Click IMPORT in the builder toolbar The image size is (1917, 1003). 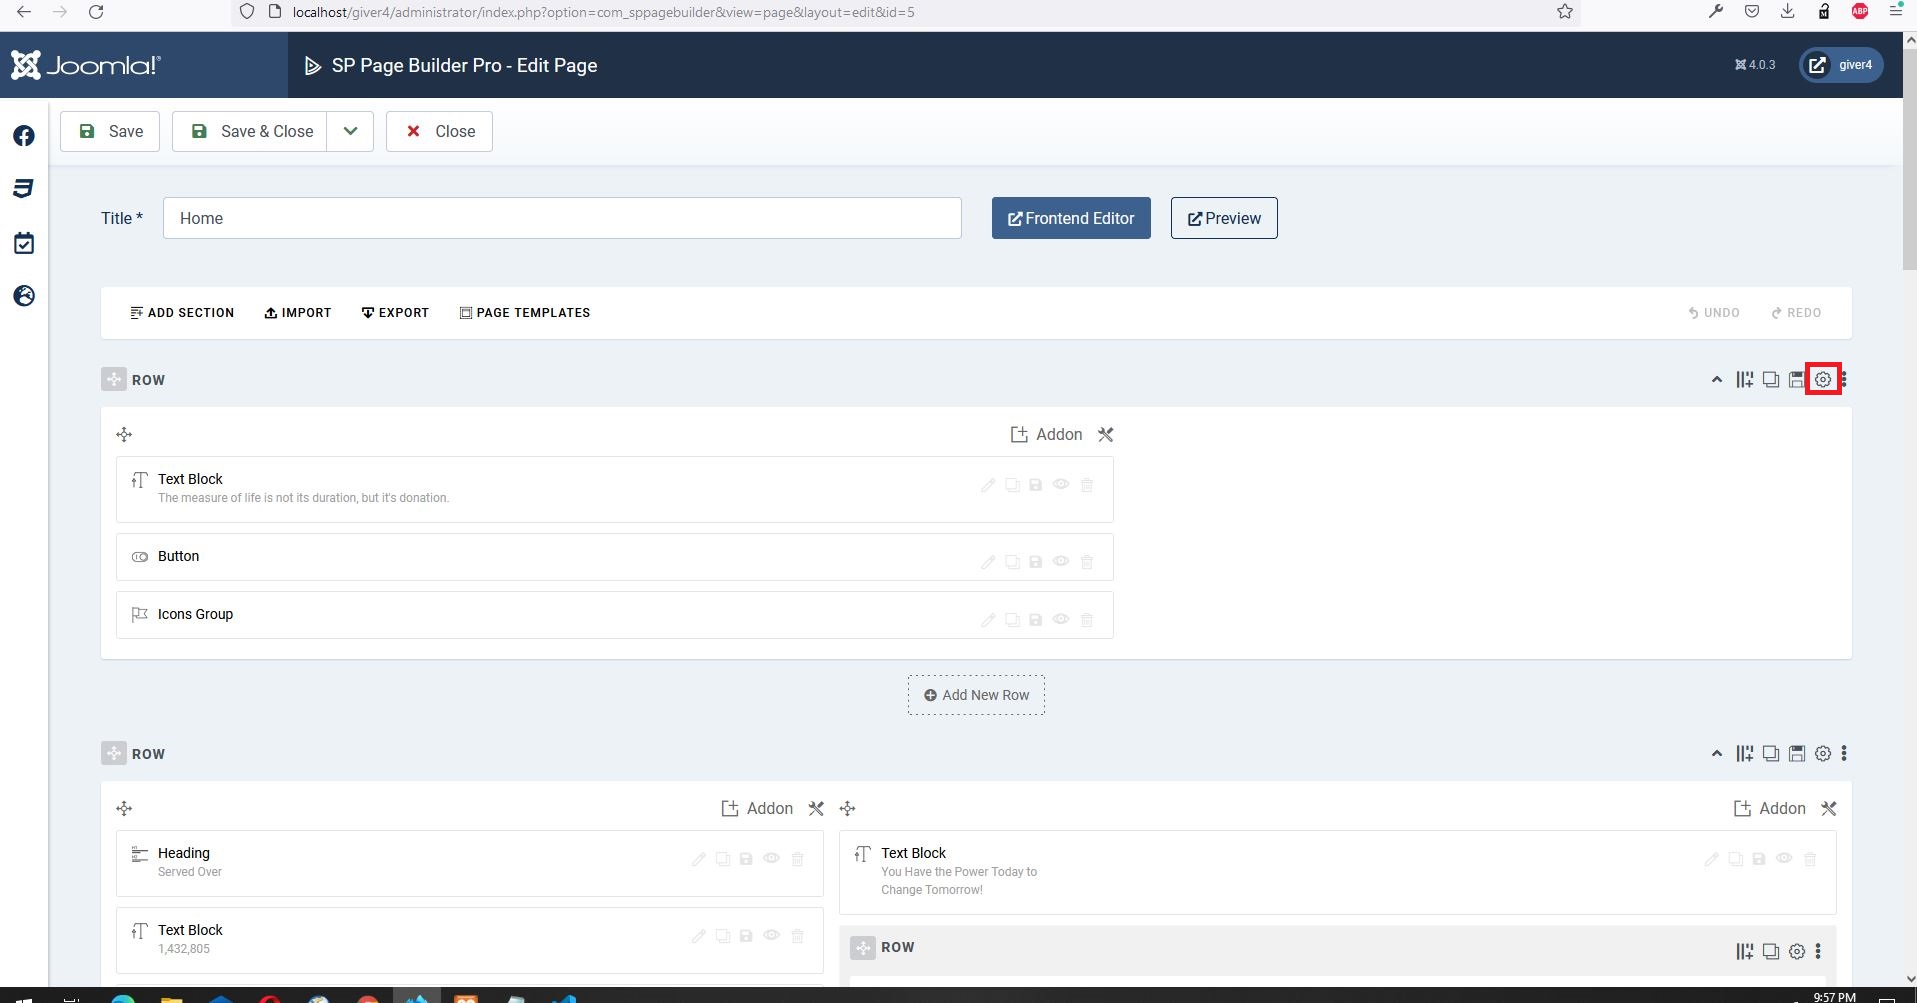pyautogui.click(x=298, y=313)
